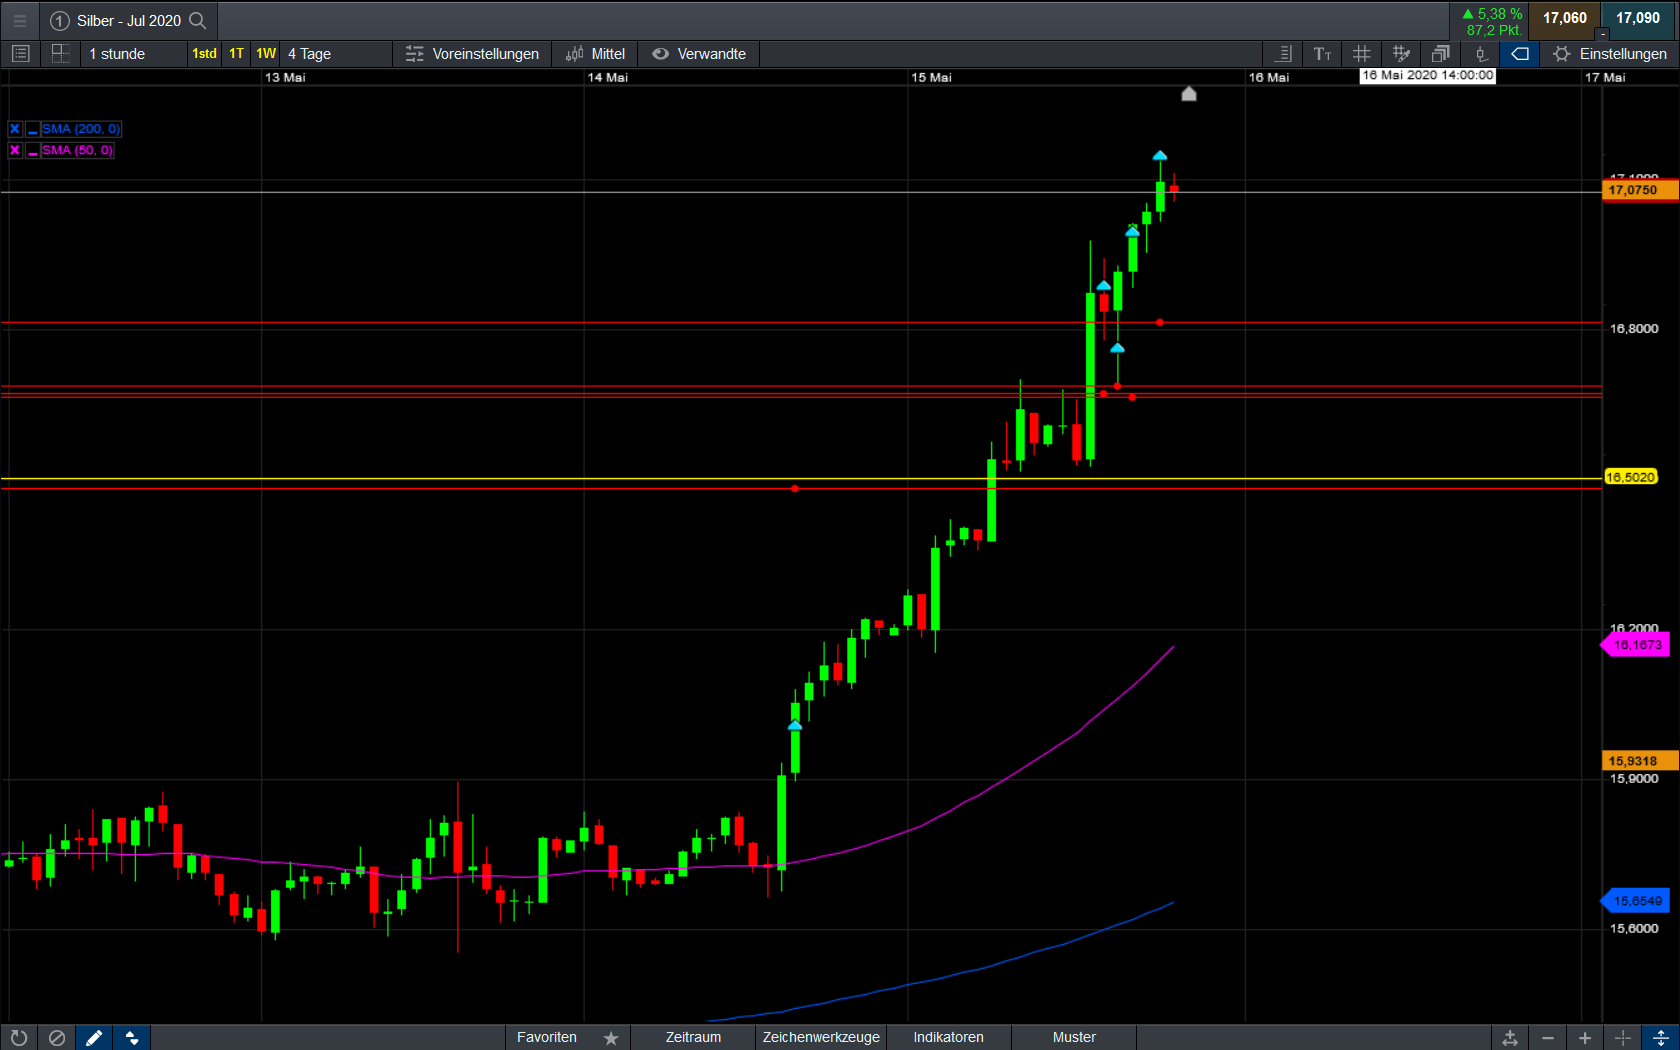Viewport: 1680px width, 1050px height.
Task: Click the search magnifier beside Silber - Jul 2020
Action: 198,20
